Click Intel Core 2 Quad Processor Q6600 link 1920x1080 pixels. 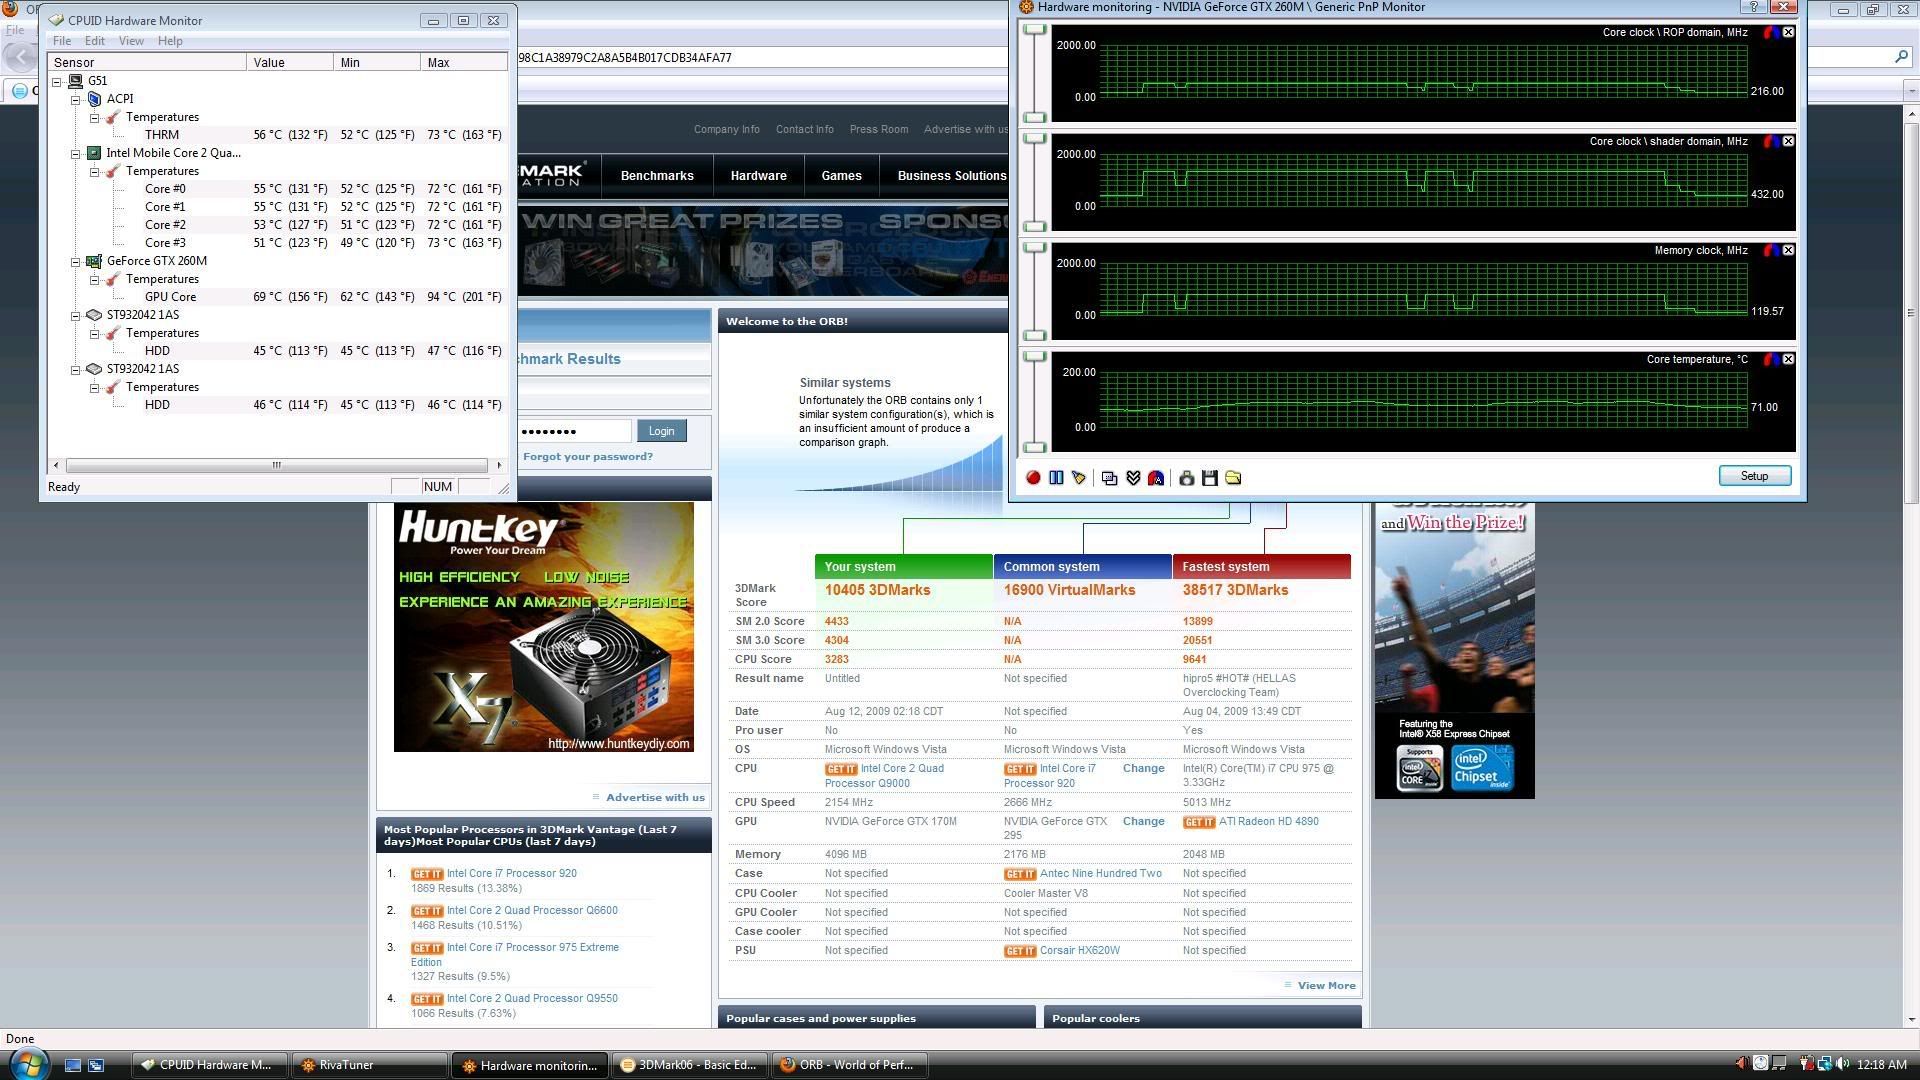point(532,911)
